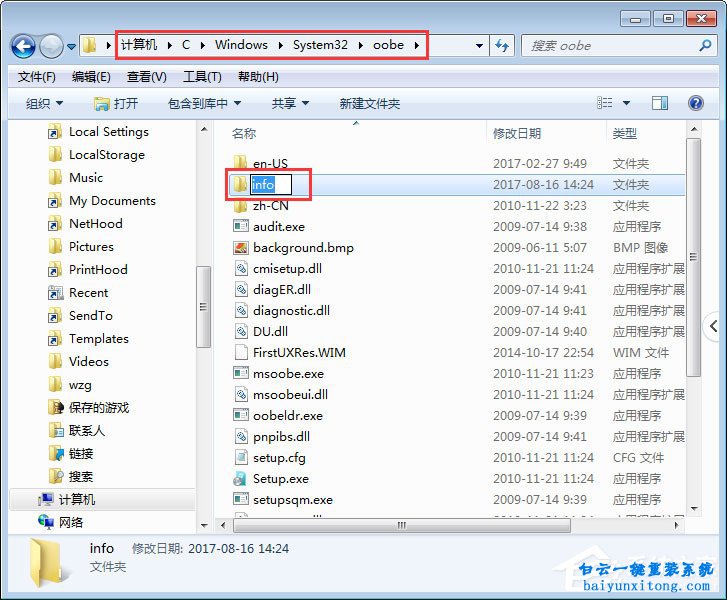This screenshot has width=727, height=600.
Task: Open the 编辑(E) menu
Action: (91, 77)
